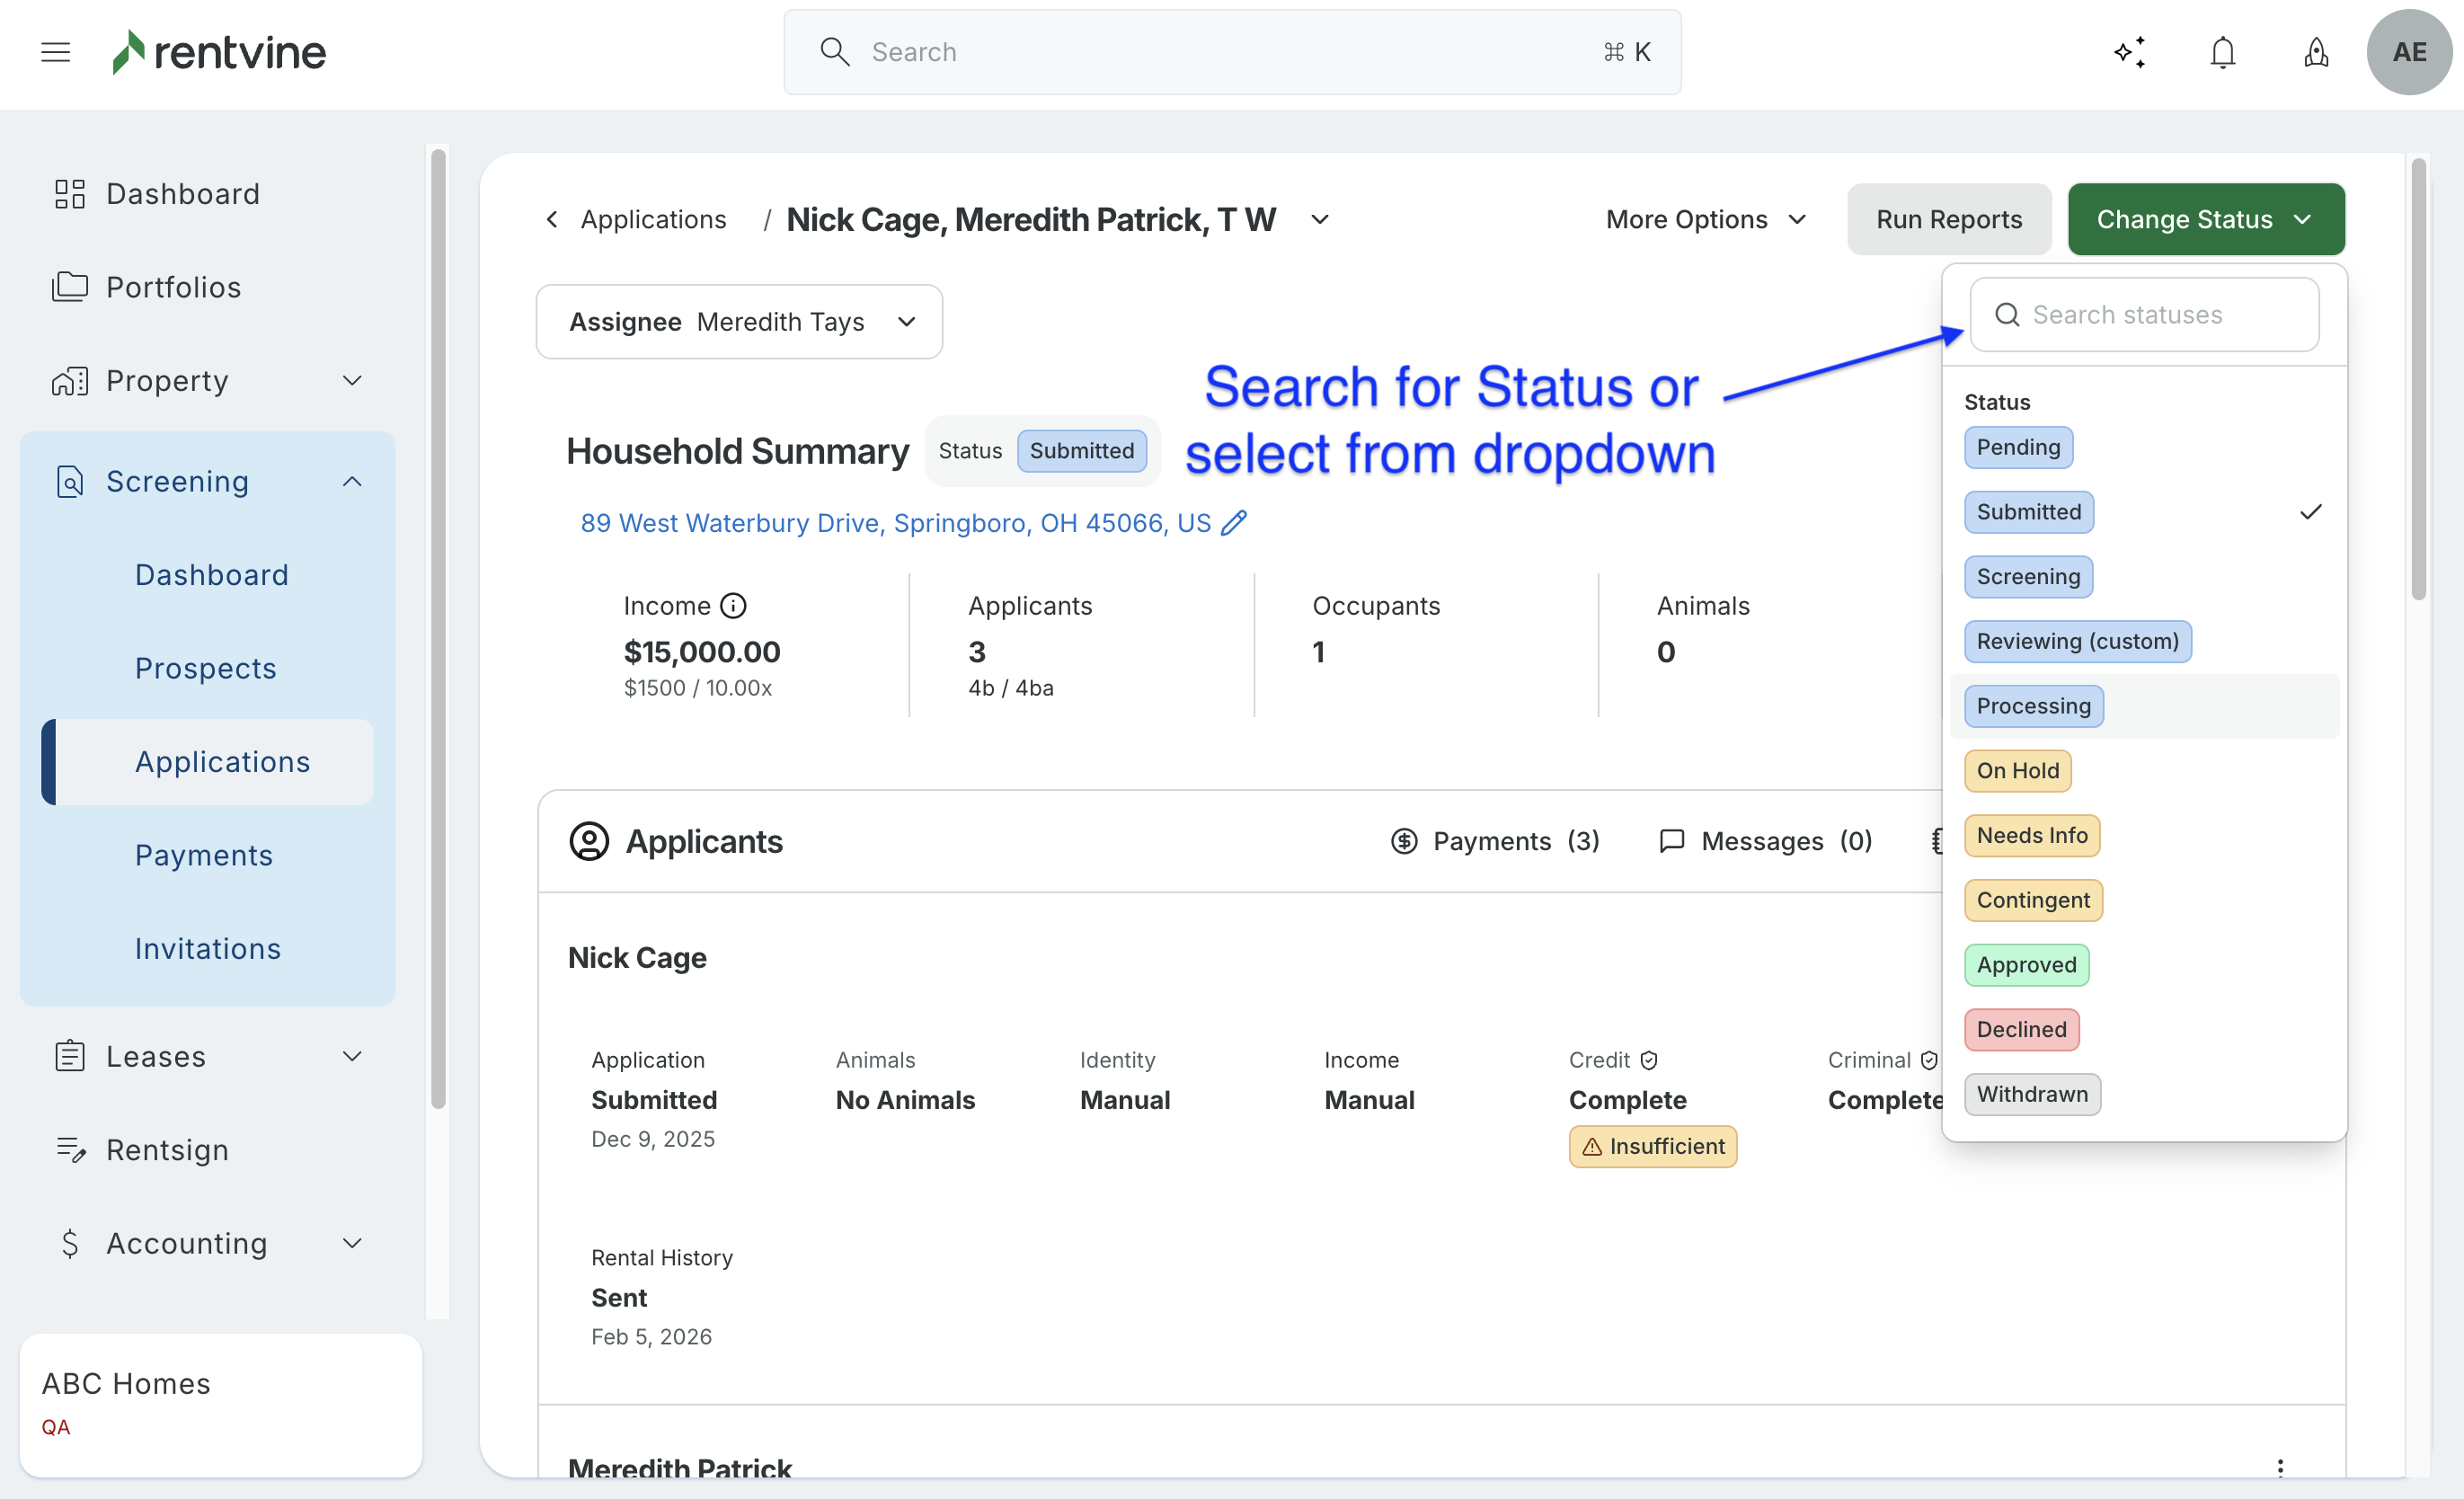Select the Processing status option
Image resolution: width=2464 pixels, height=1499 pixels.
coord(2033,706)
